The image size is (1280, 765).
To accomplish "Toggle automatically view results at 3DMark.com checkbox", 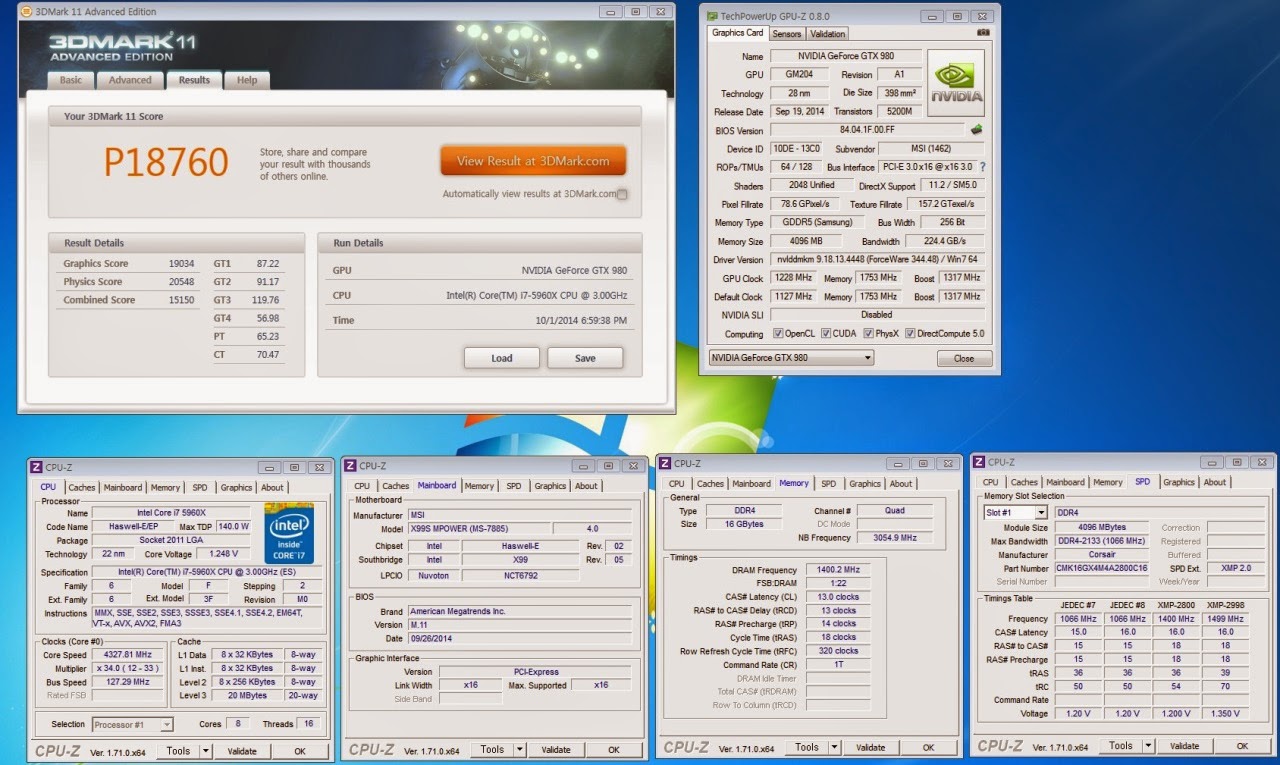I will [x=622, y=194].
